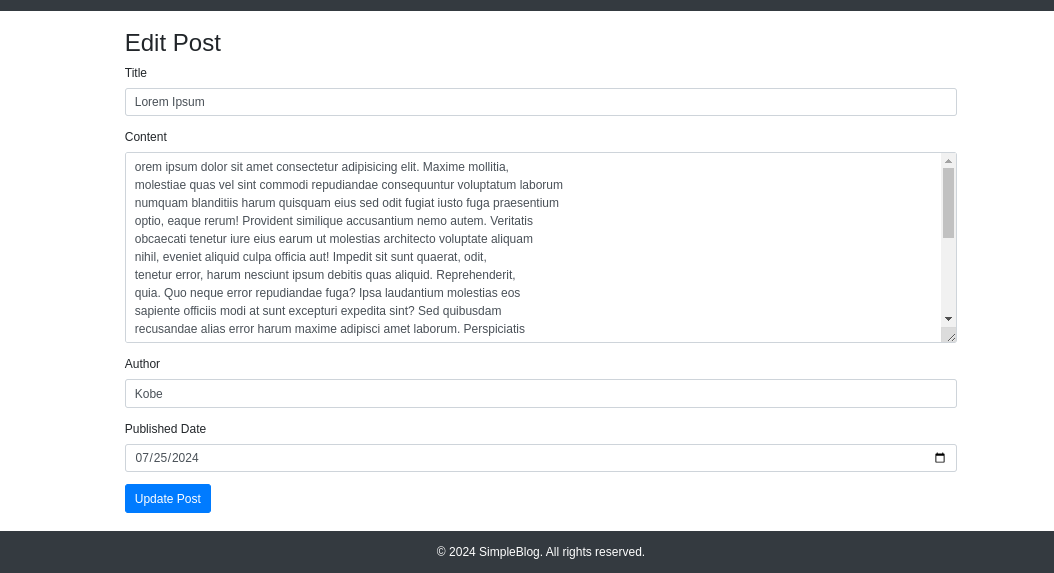The height and width of the screenshot is (573, 1054).
Task: Click the Content label
Action: pyautogui.click(x=146, y=137)
